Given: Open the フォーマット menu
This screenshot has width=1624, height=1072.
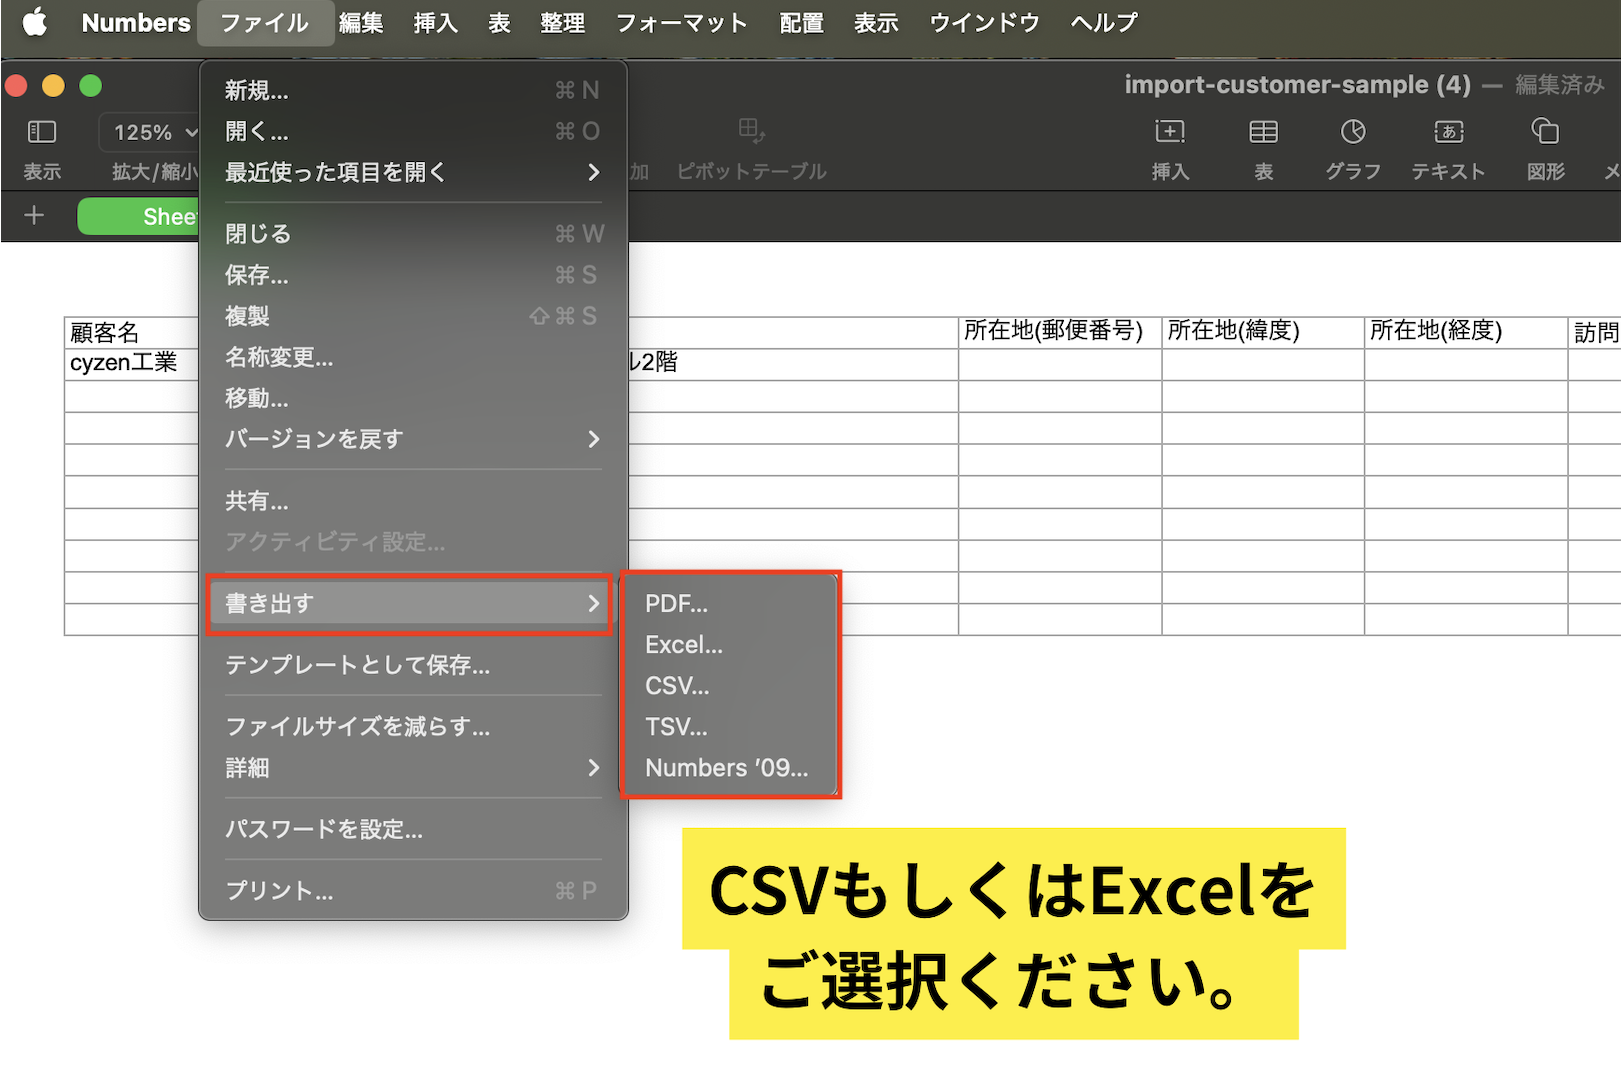Looking at the screenshot, I should coord(681,22).
